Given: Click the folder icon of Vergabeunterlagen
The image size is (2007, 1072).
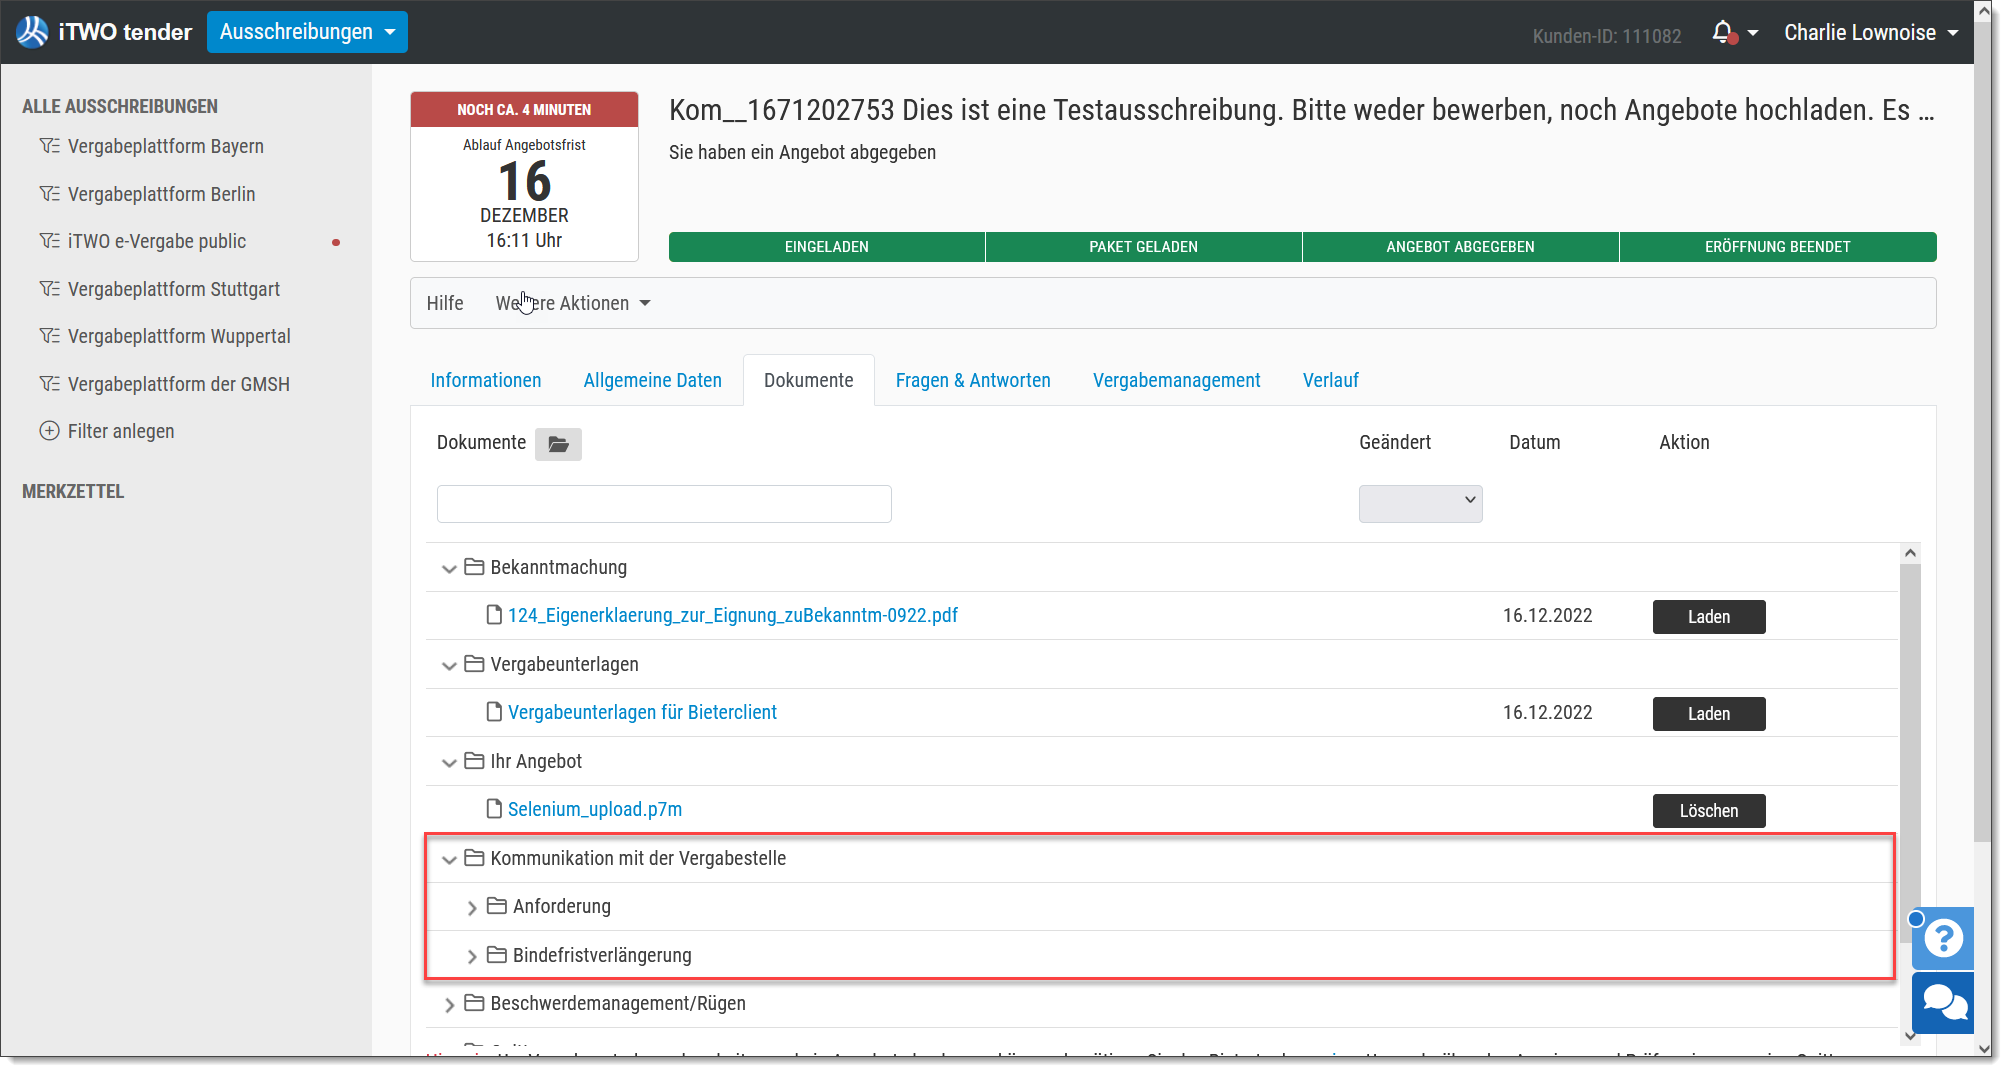Looking at the screenshot, I should point(474,664).
